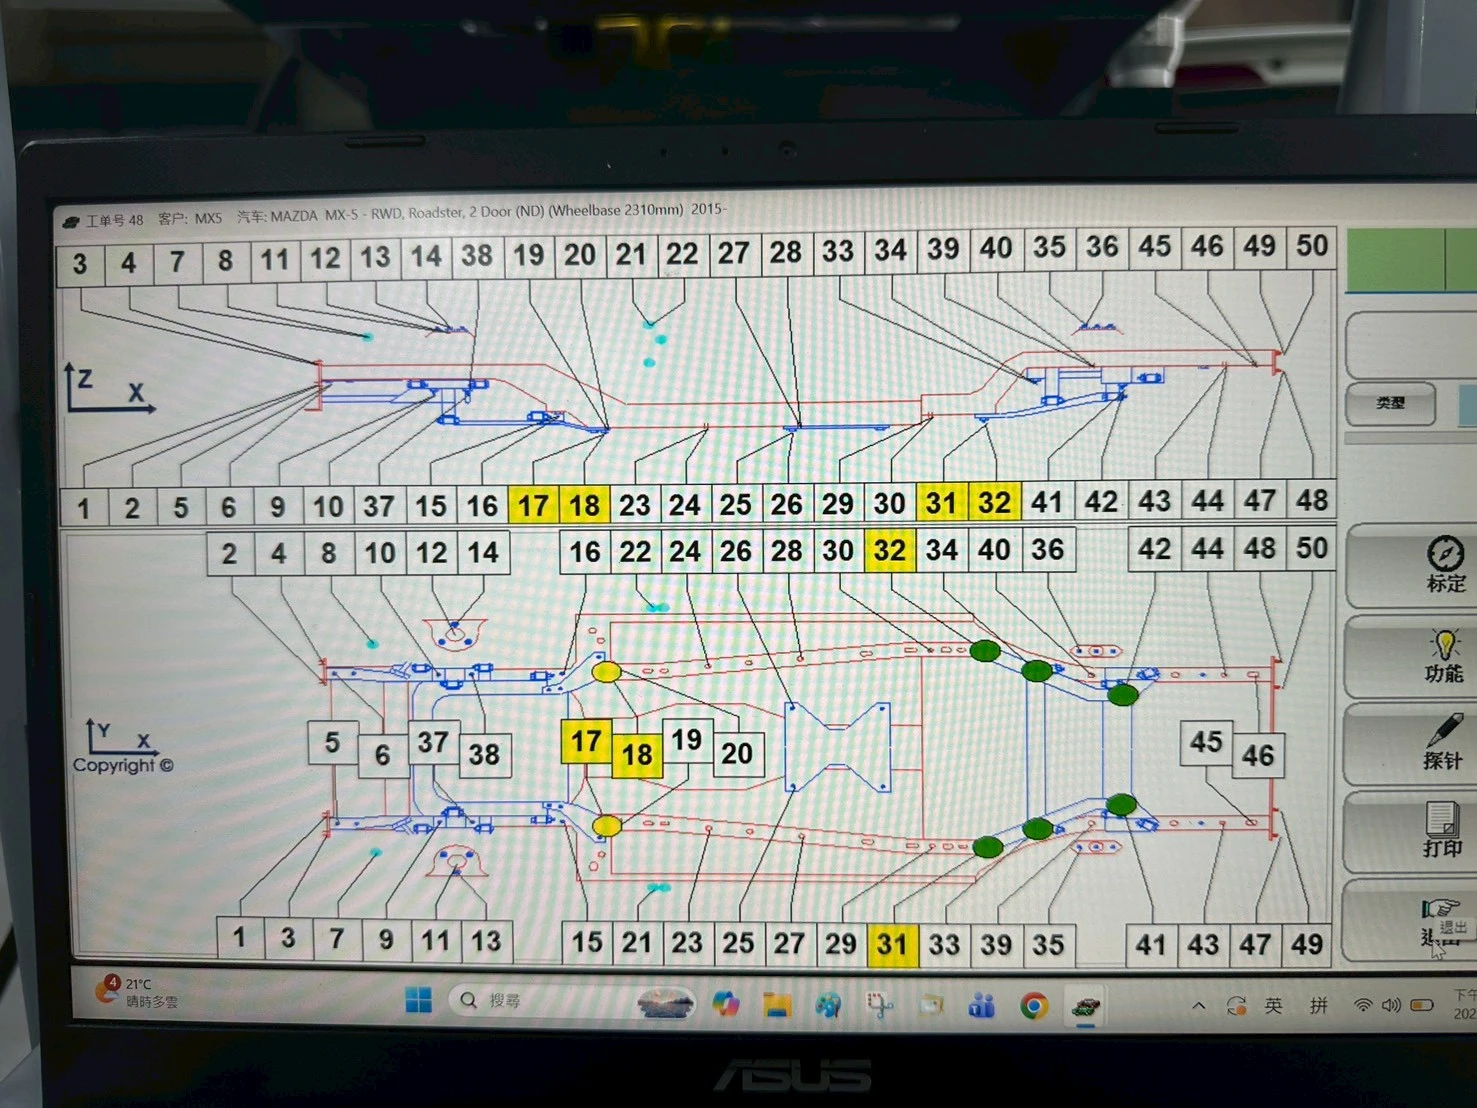Select yellow point 17 in the Z-X side view

pos(534,505)
